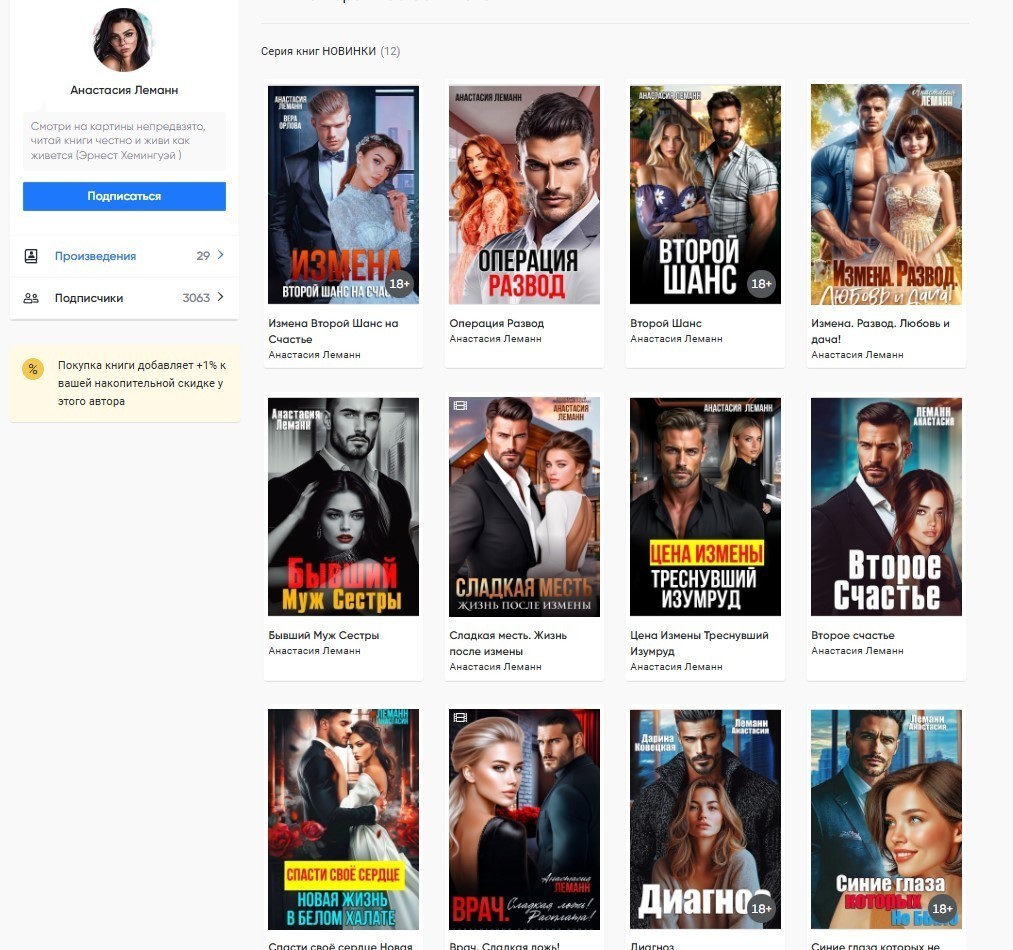This screenshot has height=950, width=1013.
Task: Click 18+ badge on Второй Шанс cover
Action: [x=761, y=284]
